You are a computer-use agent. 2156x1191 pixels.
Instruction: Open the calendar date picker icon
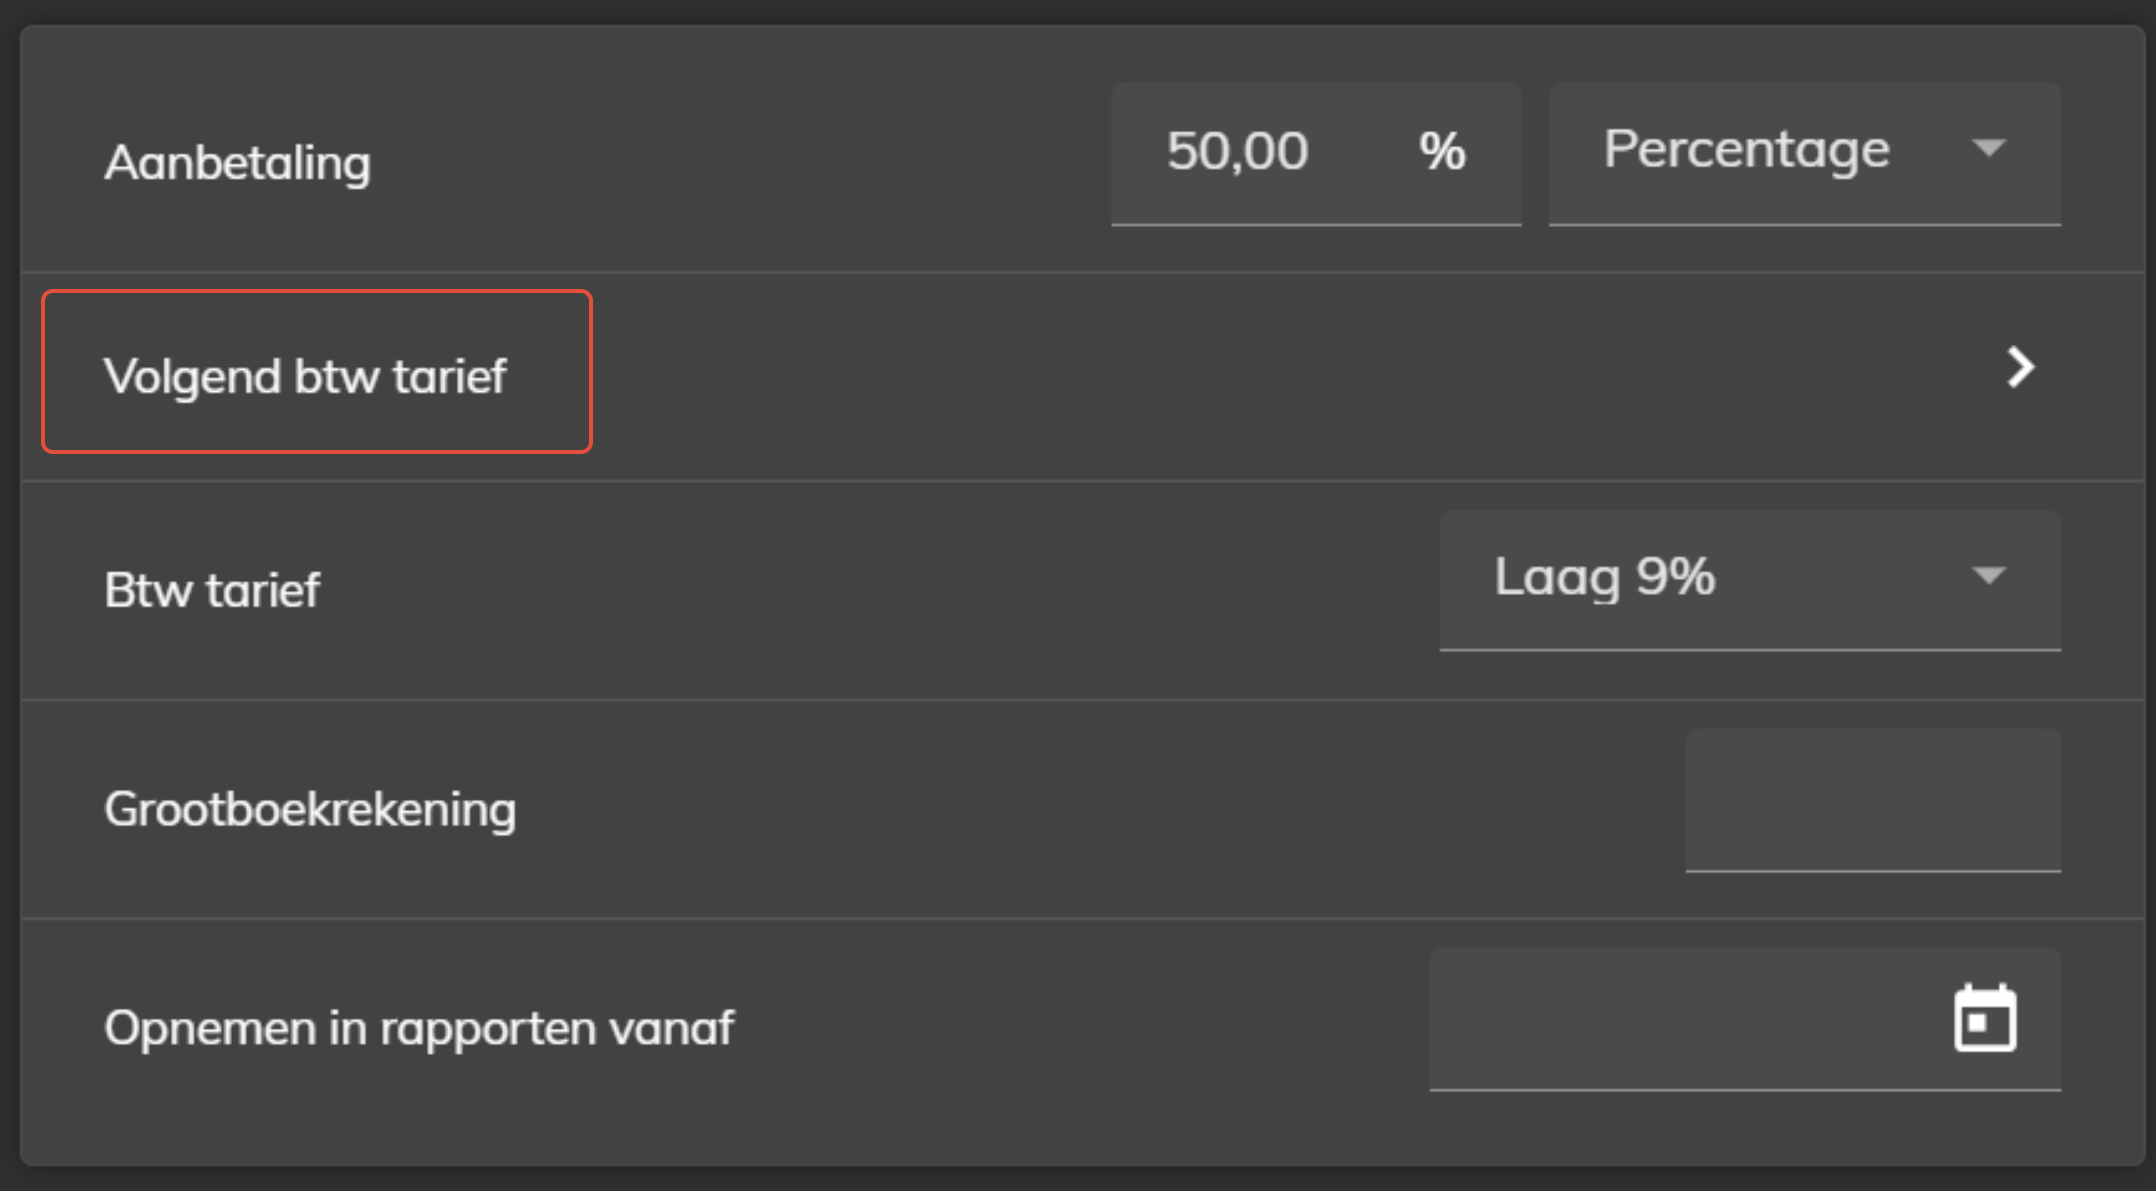pyautogui.click(x=1985, y=1019)
